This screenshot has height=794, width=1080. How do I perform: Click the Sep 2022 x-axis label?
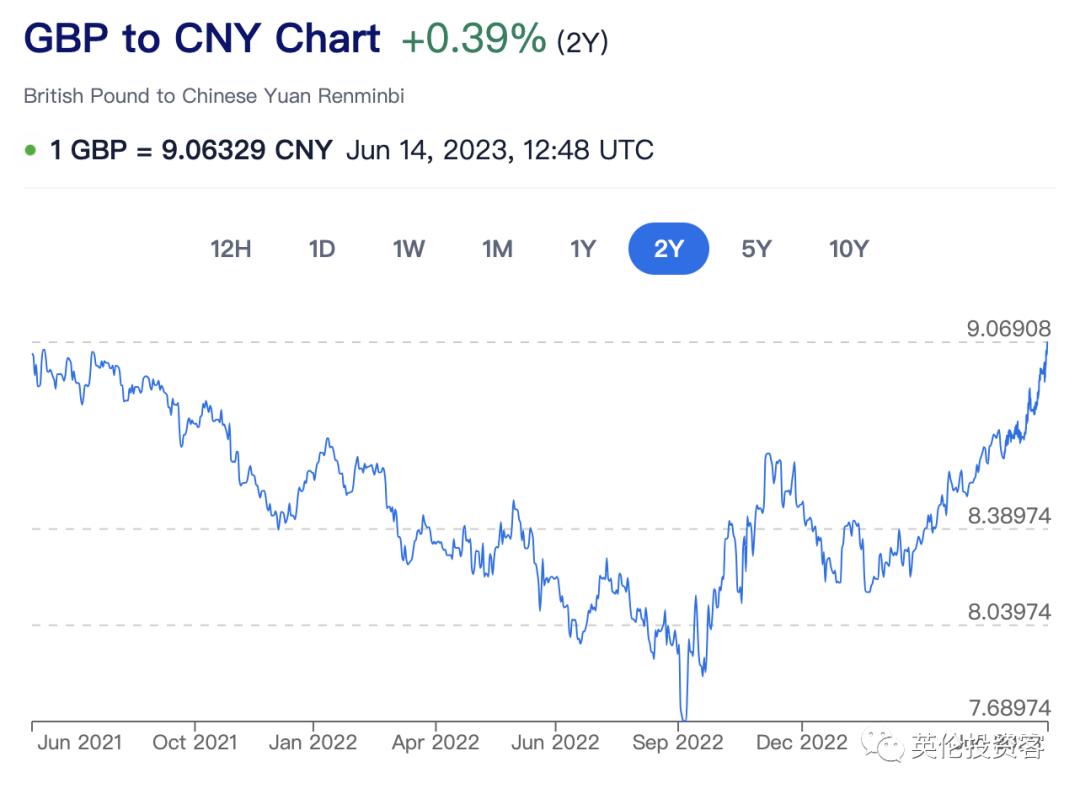click(x=678, y=742)
